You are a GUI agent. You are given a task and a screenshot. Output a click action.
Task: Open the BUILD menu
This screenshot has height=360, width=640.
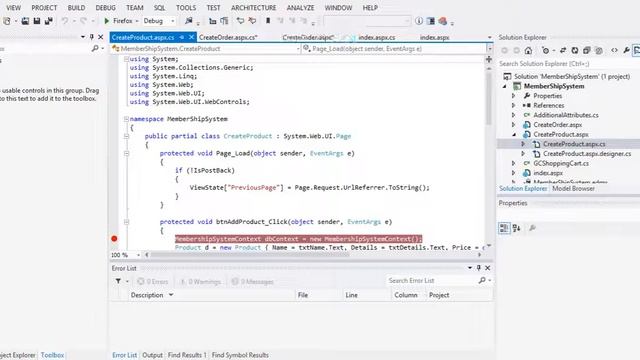pyautogui.click(x=76, y=8)
